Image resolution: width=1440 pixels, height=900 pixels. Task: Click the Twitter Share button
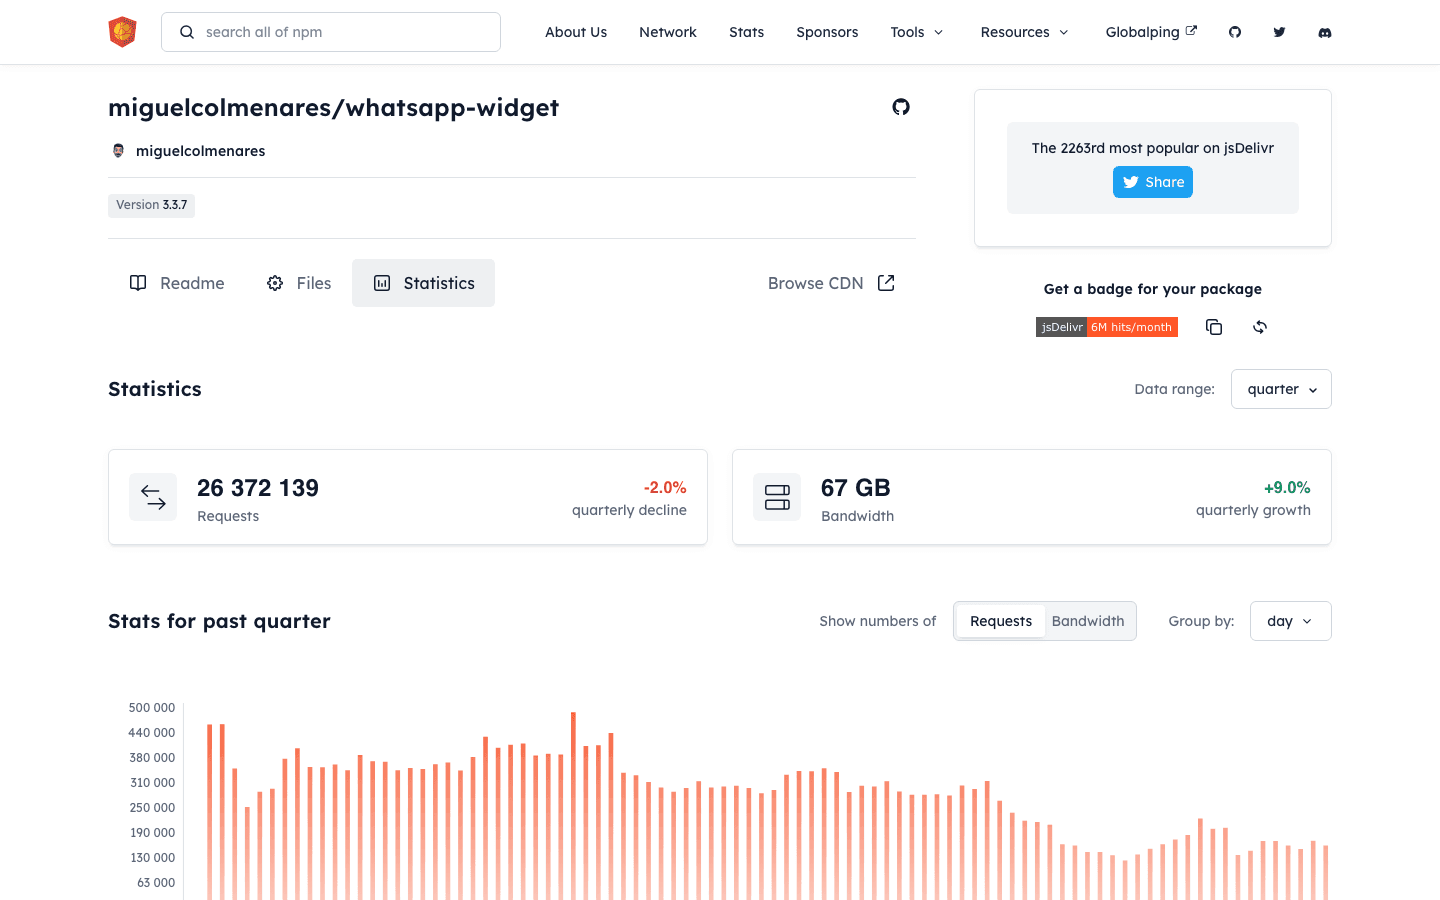(1153, 182)
